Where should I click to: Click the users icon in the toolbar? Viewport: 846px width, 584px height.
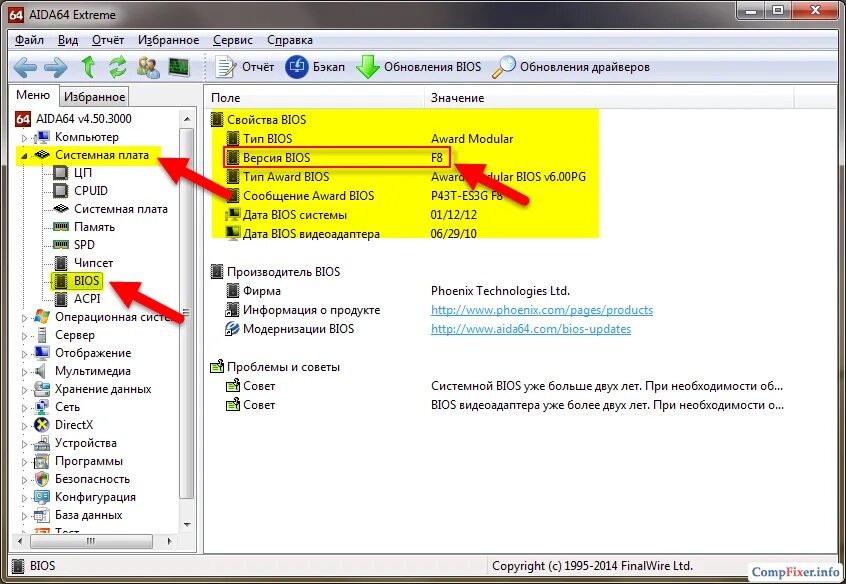pyautogui.click(x=148, y=67)
